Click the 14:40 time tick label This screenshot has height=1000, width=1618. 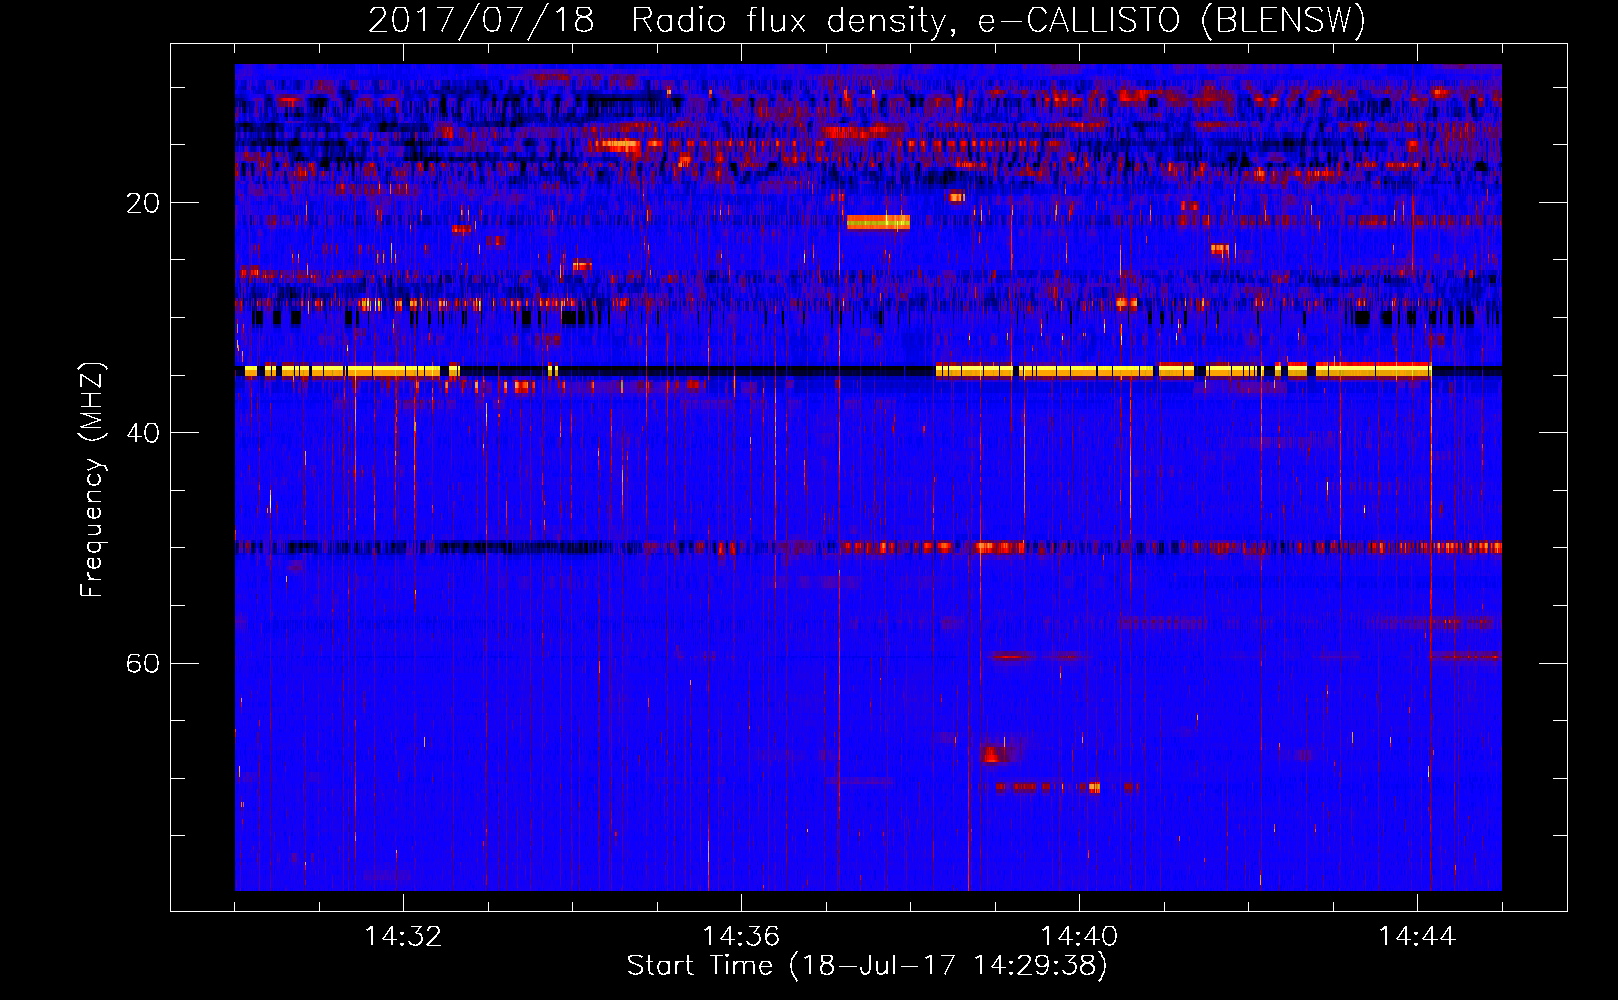(x=1079, y=937)
